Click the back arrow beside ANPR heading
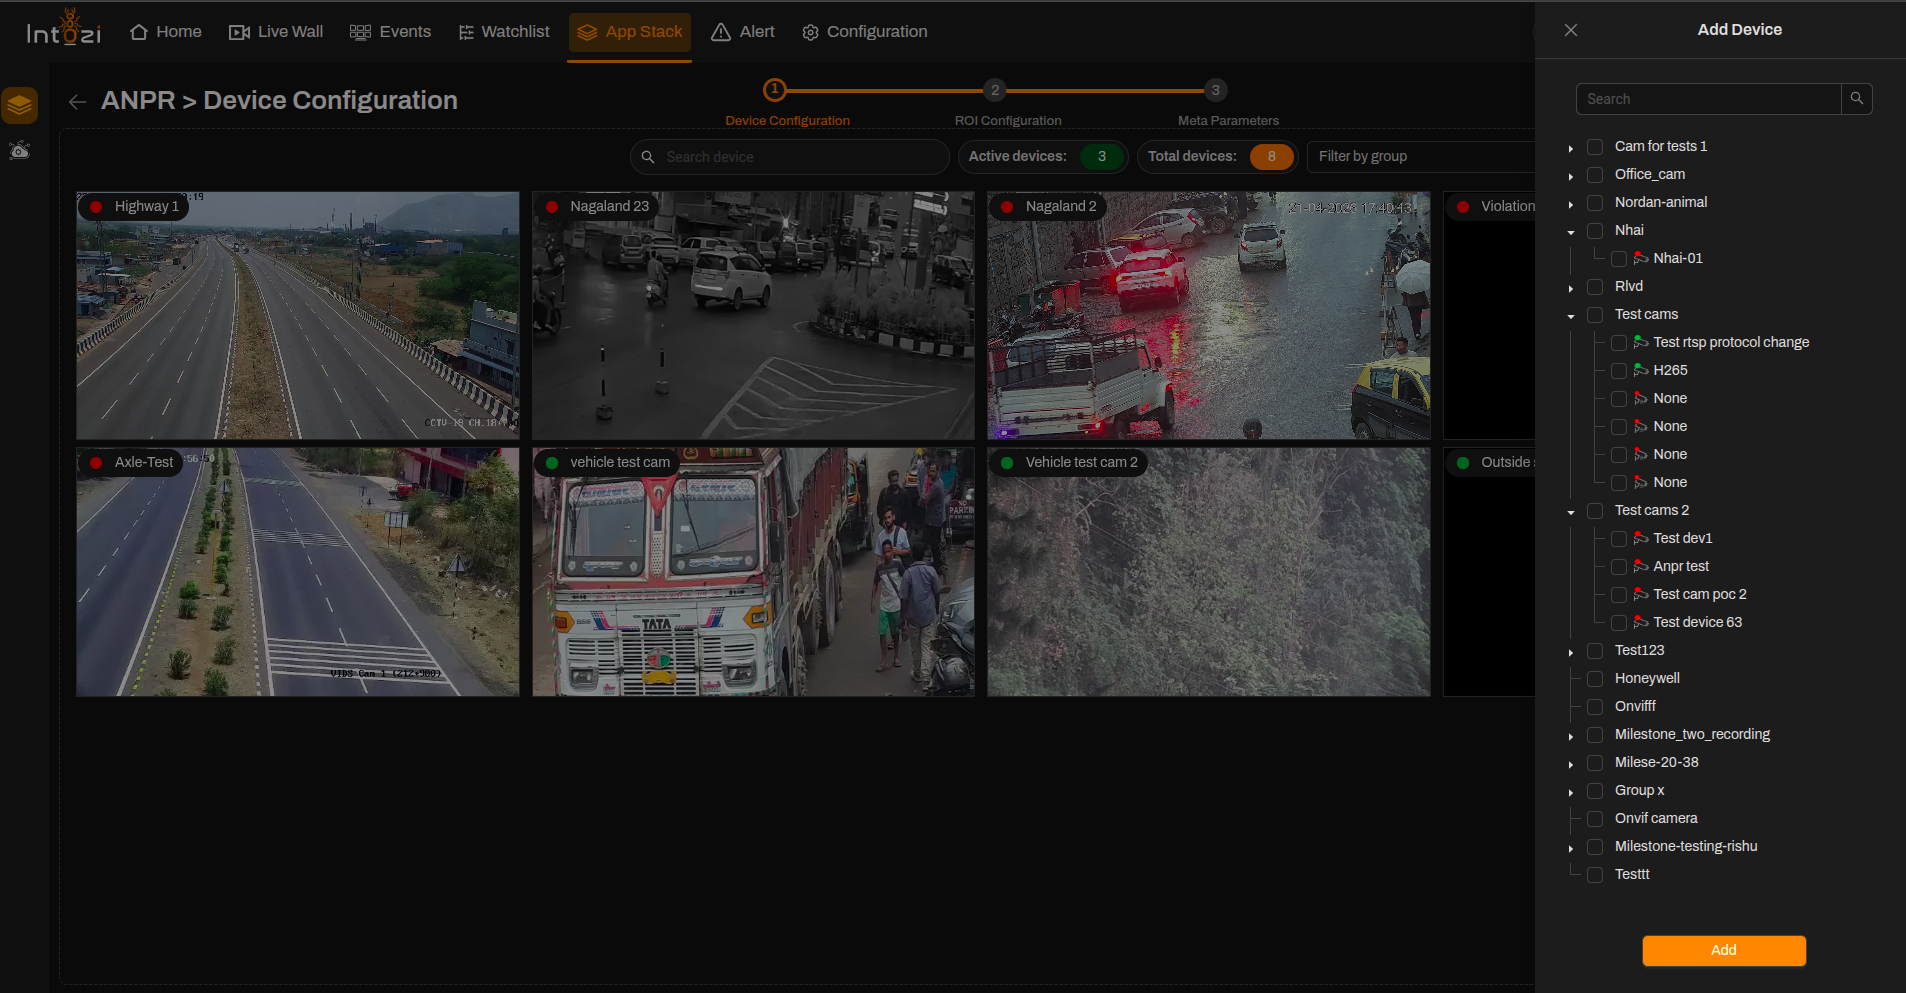 click(x=78, y=101)
